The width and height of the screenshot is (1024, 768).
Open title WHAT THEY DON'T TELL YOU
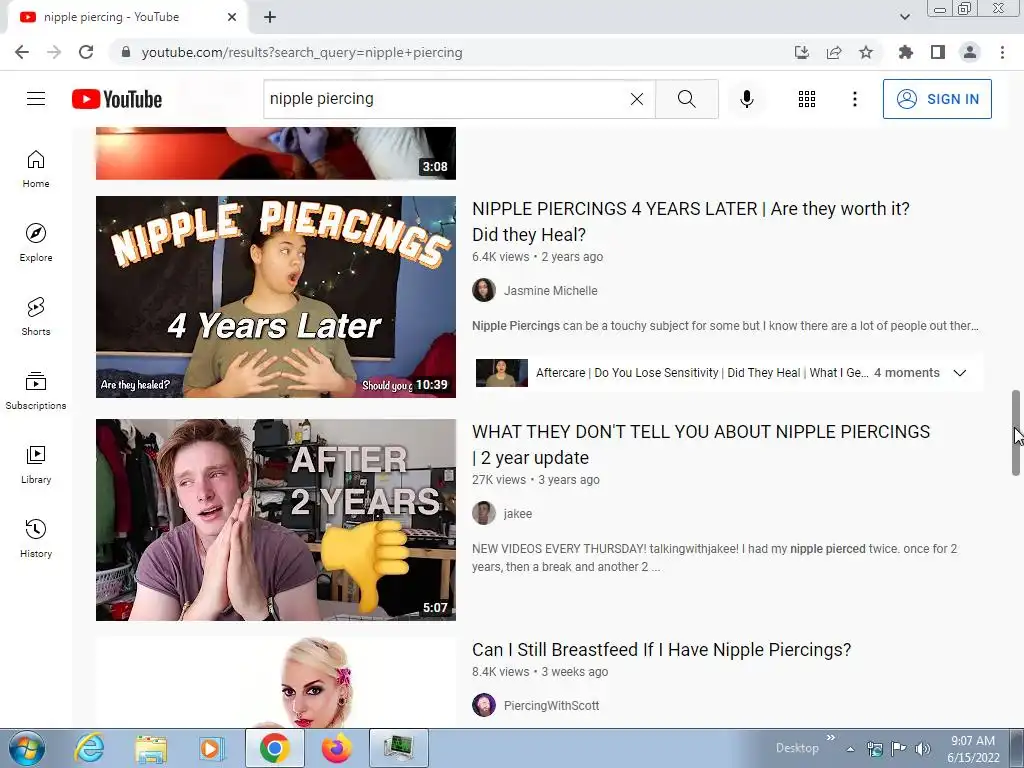click(701, 445)
